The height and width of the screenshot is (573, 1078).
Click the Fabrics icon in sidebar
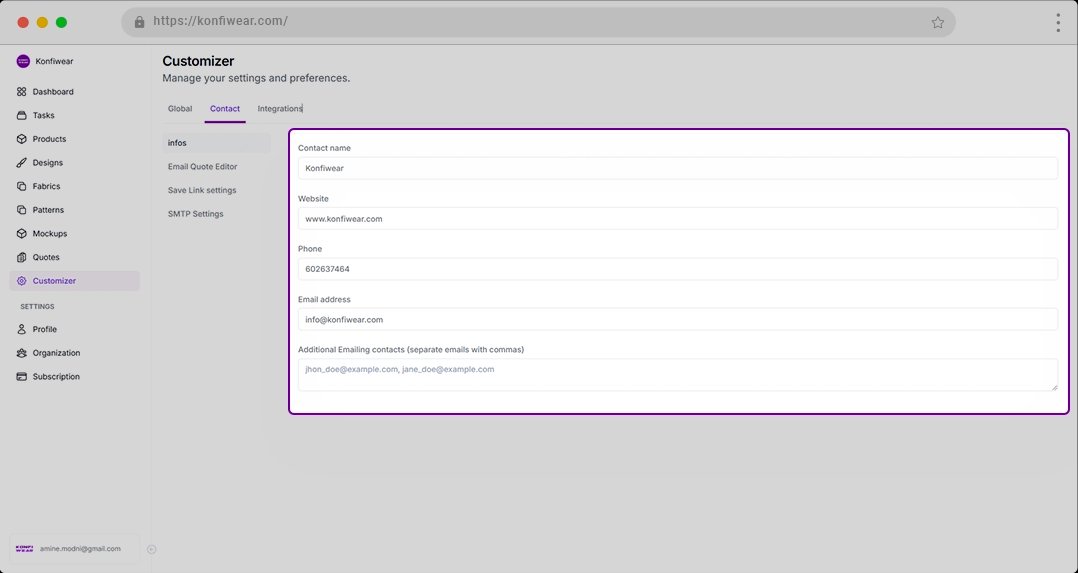[x=22, y=186]
